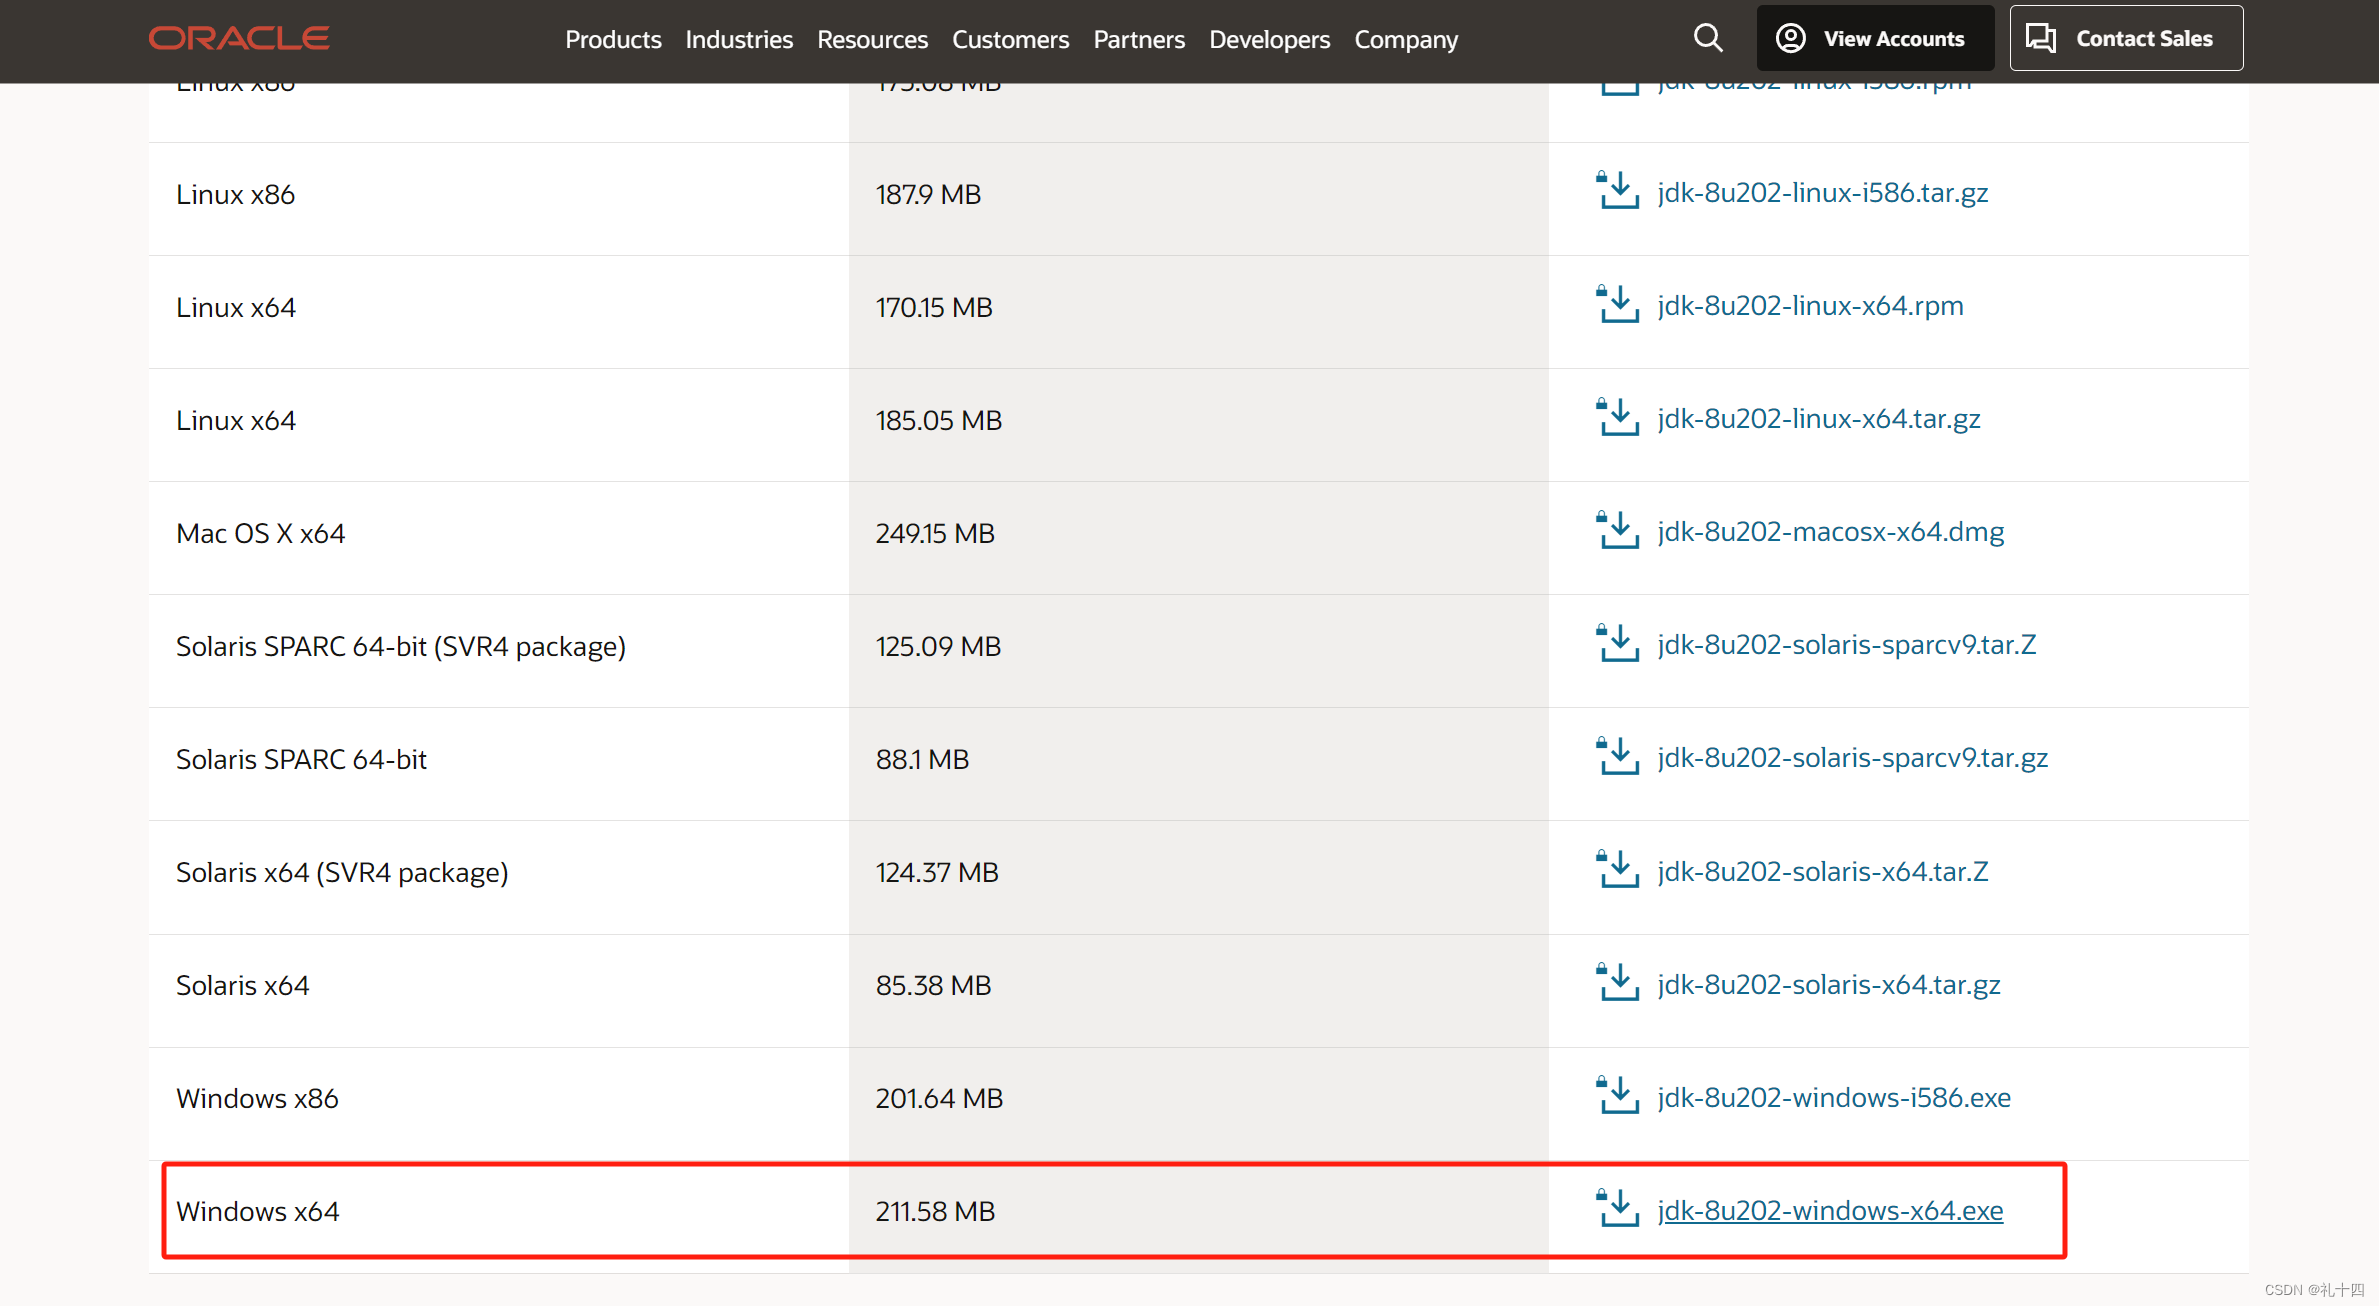Download jdk-8u202-linux-x64.tar.gz

coord(1818,418)
